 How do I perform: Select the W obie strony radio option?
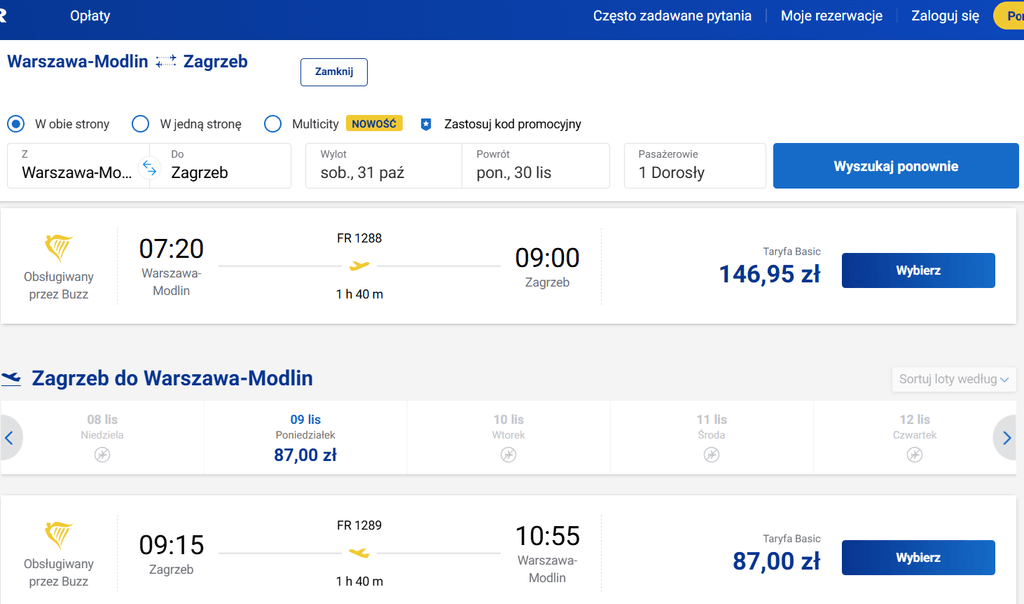16,124
